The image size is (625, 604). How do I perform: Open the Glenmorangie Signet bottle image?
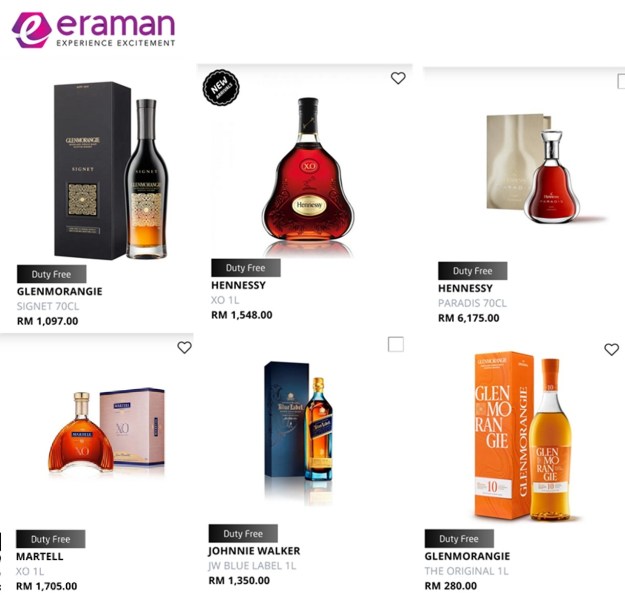[x=112, y=171]
